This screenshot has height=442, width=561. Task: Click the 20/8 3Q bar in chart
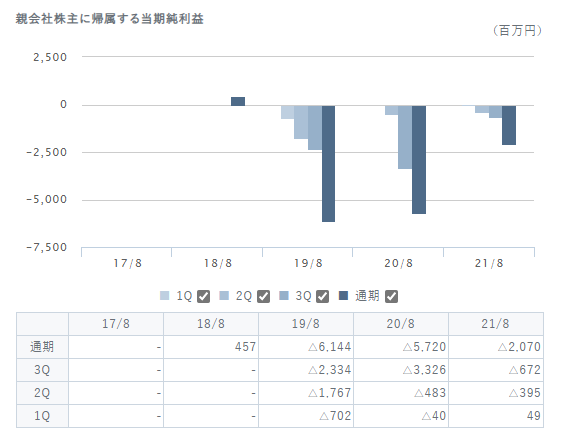405,137
